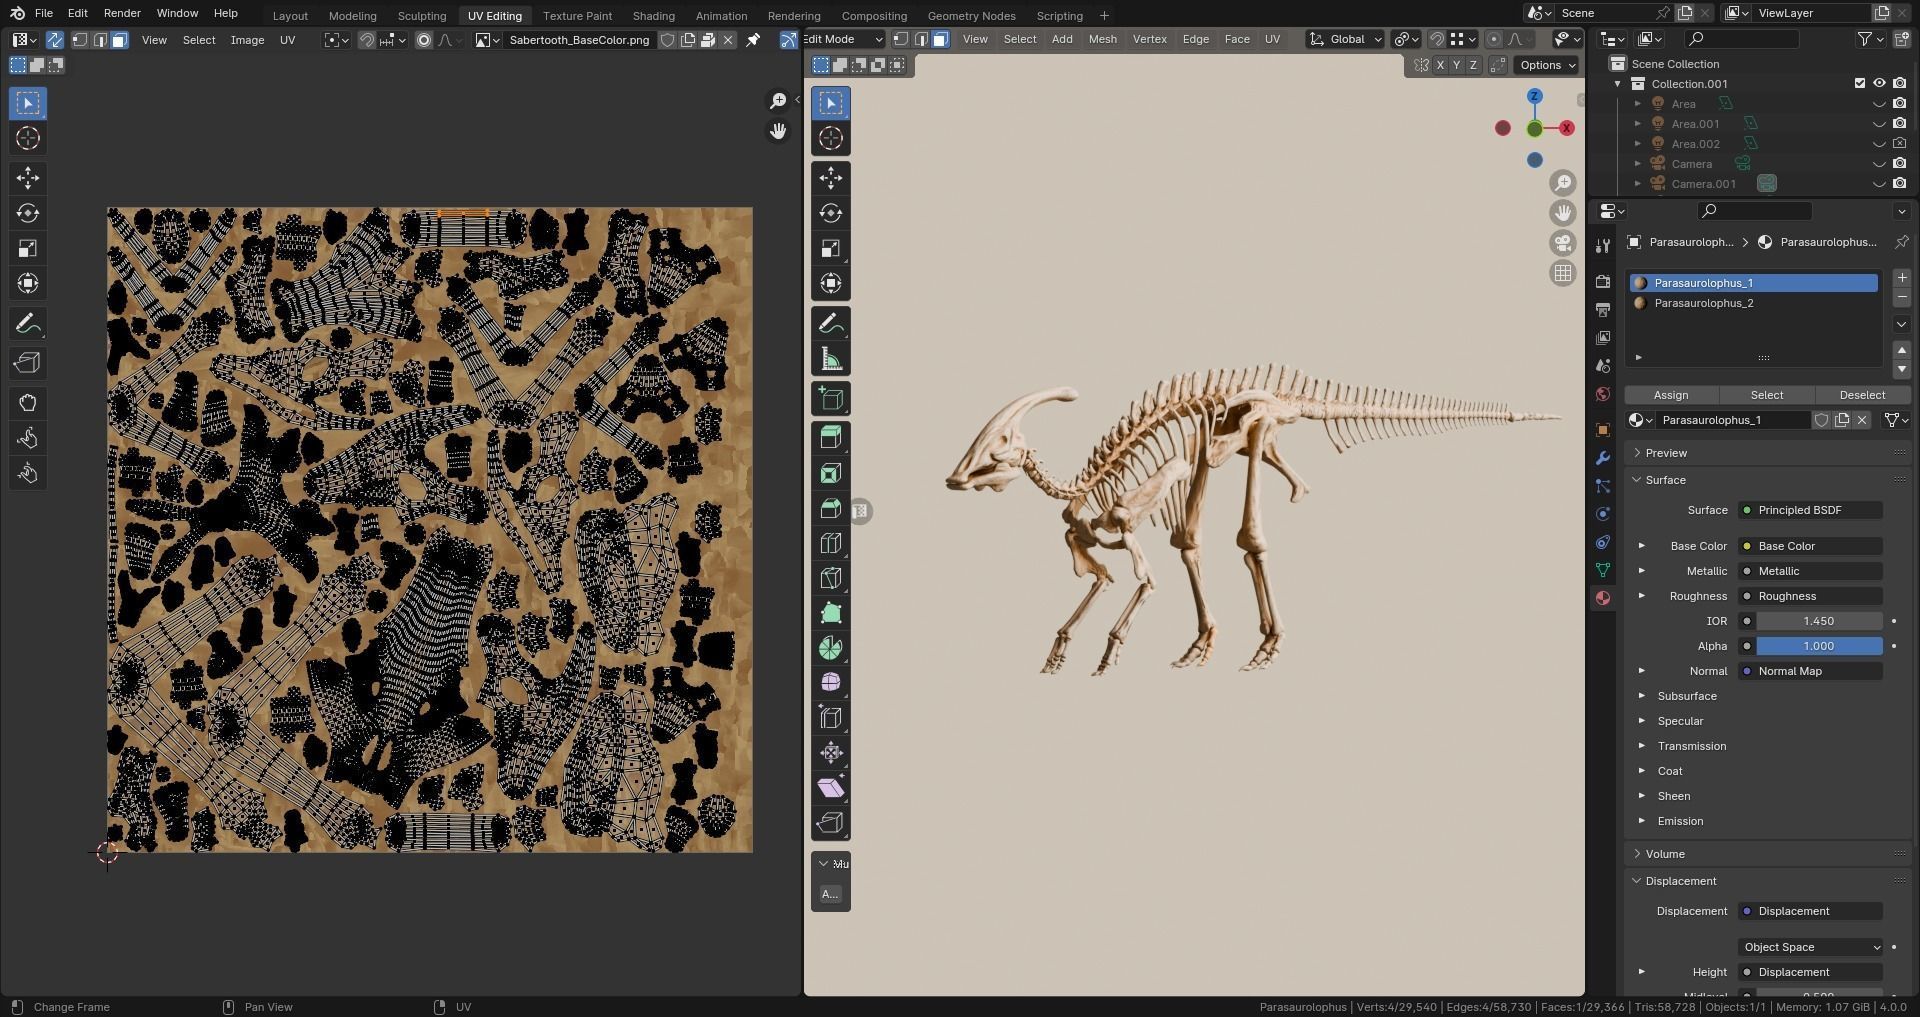Screen dimensions: 1920x1017
Task: Open the viewport Options dropdown
Action: pyautogui.click(x=1547, y=65)
